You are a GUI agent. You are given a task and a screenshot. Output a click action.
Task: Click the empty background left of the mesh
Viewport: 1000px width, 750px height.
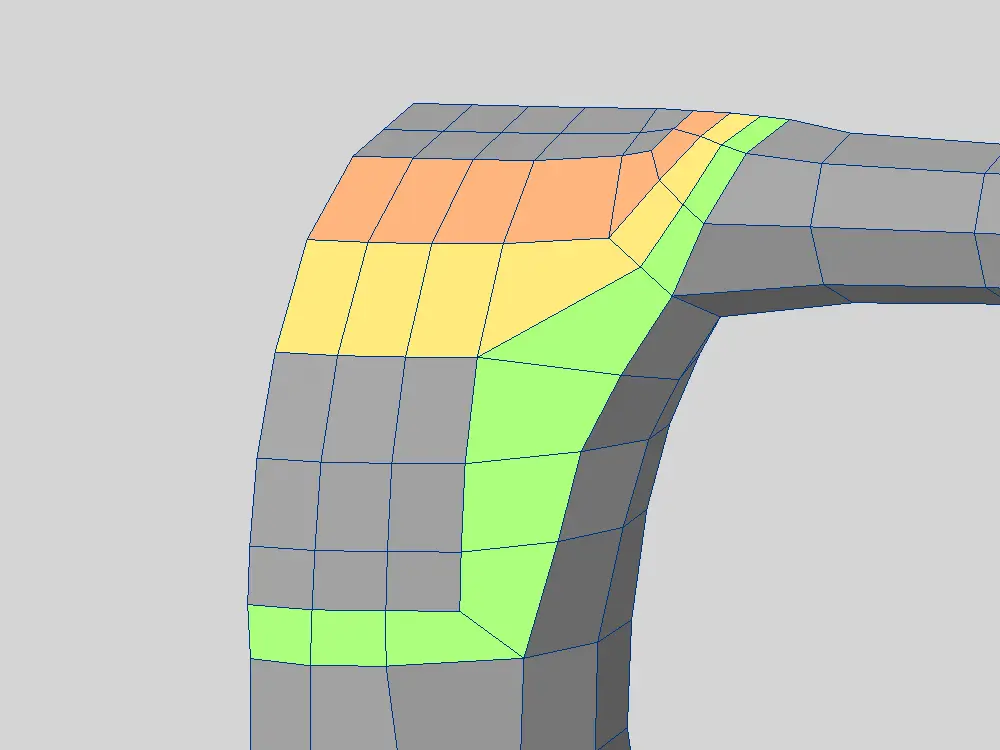click(x=120, y=400)
